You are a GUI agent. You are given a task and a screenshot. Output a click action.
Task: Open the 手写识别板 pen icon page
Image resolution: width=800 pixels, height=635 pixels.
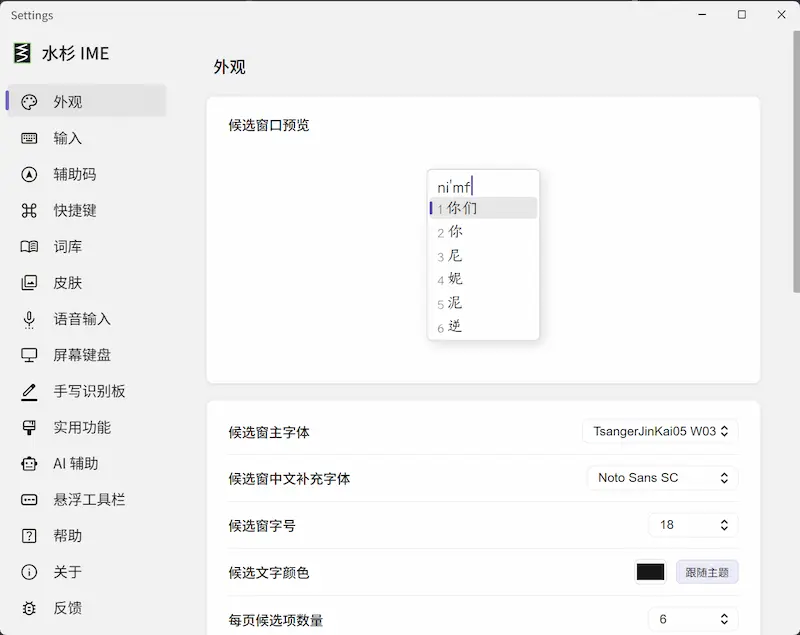[29, 392]
